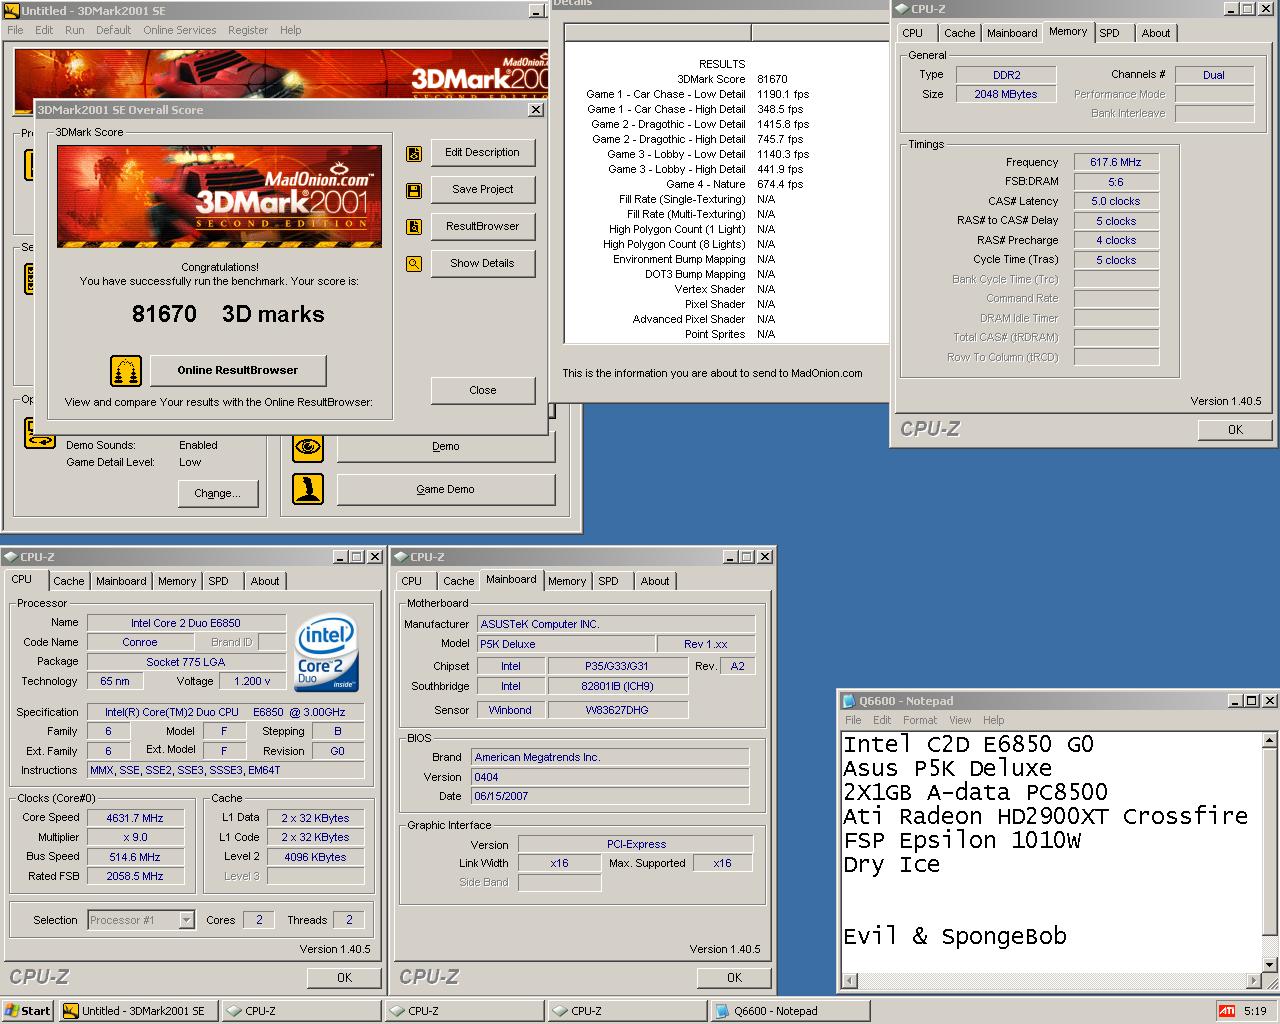Open the ResultBrowser button
The width and height of the screenshot is (1280, 1024).
tap(483, 227)
